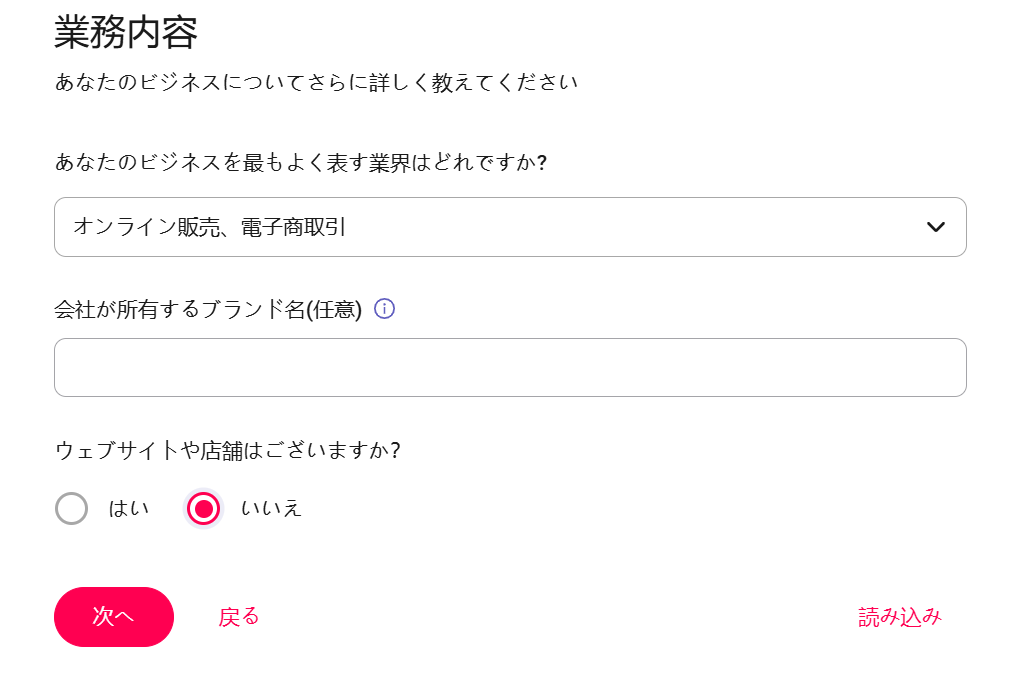Focus the empty brand name text field

coord(510,367)
